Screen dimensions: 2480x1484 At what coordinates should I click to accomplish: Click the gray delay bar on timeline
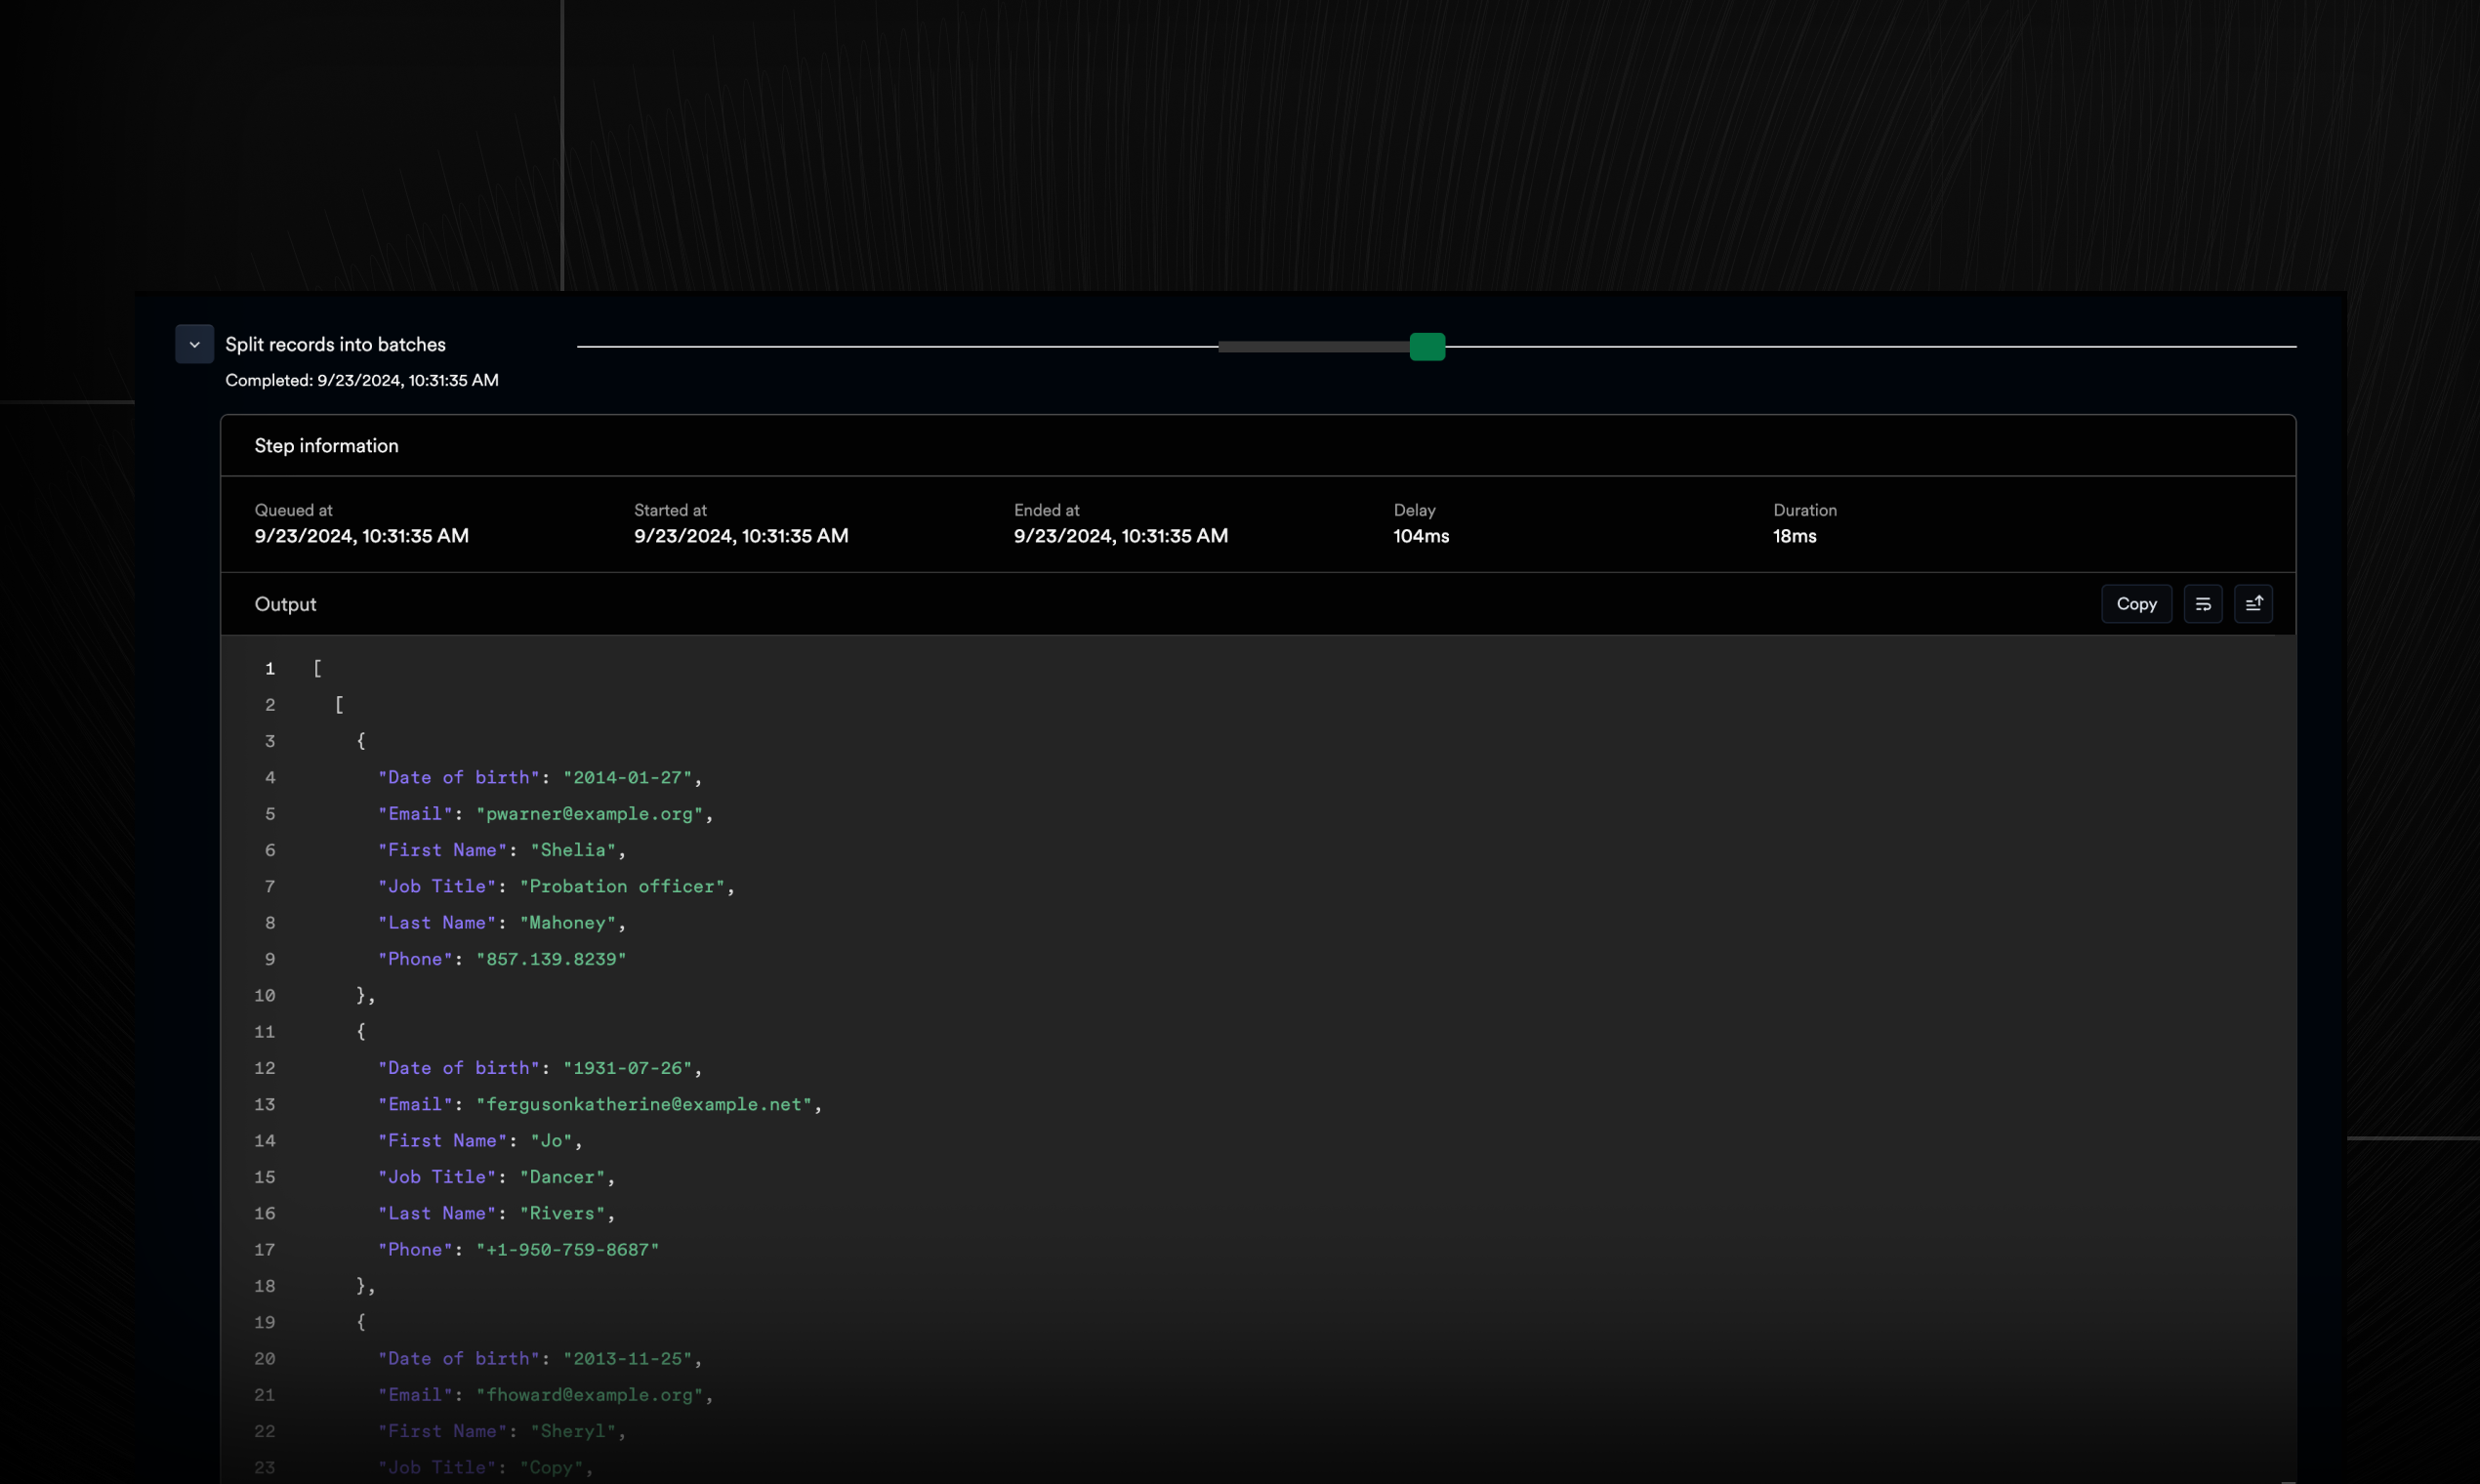pyautogui.click(x=1313, y=347)
